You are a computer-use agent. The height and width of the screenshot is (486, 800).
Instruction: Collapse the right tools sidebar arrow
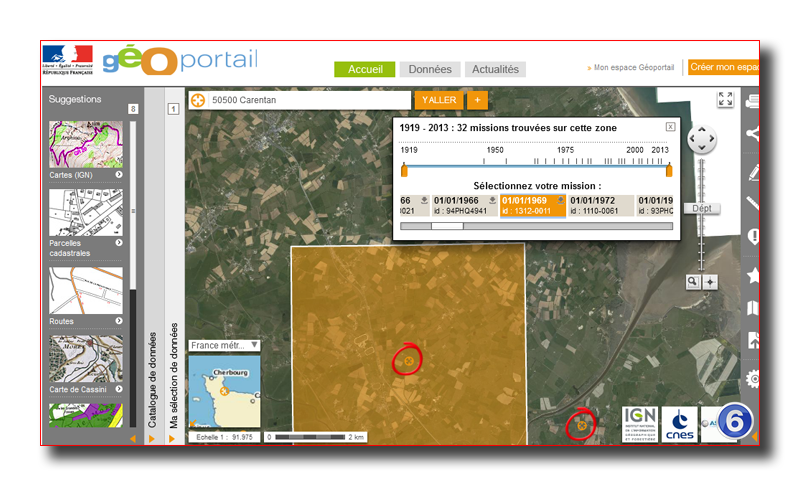click(x=755, y=436)
